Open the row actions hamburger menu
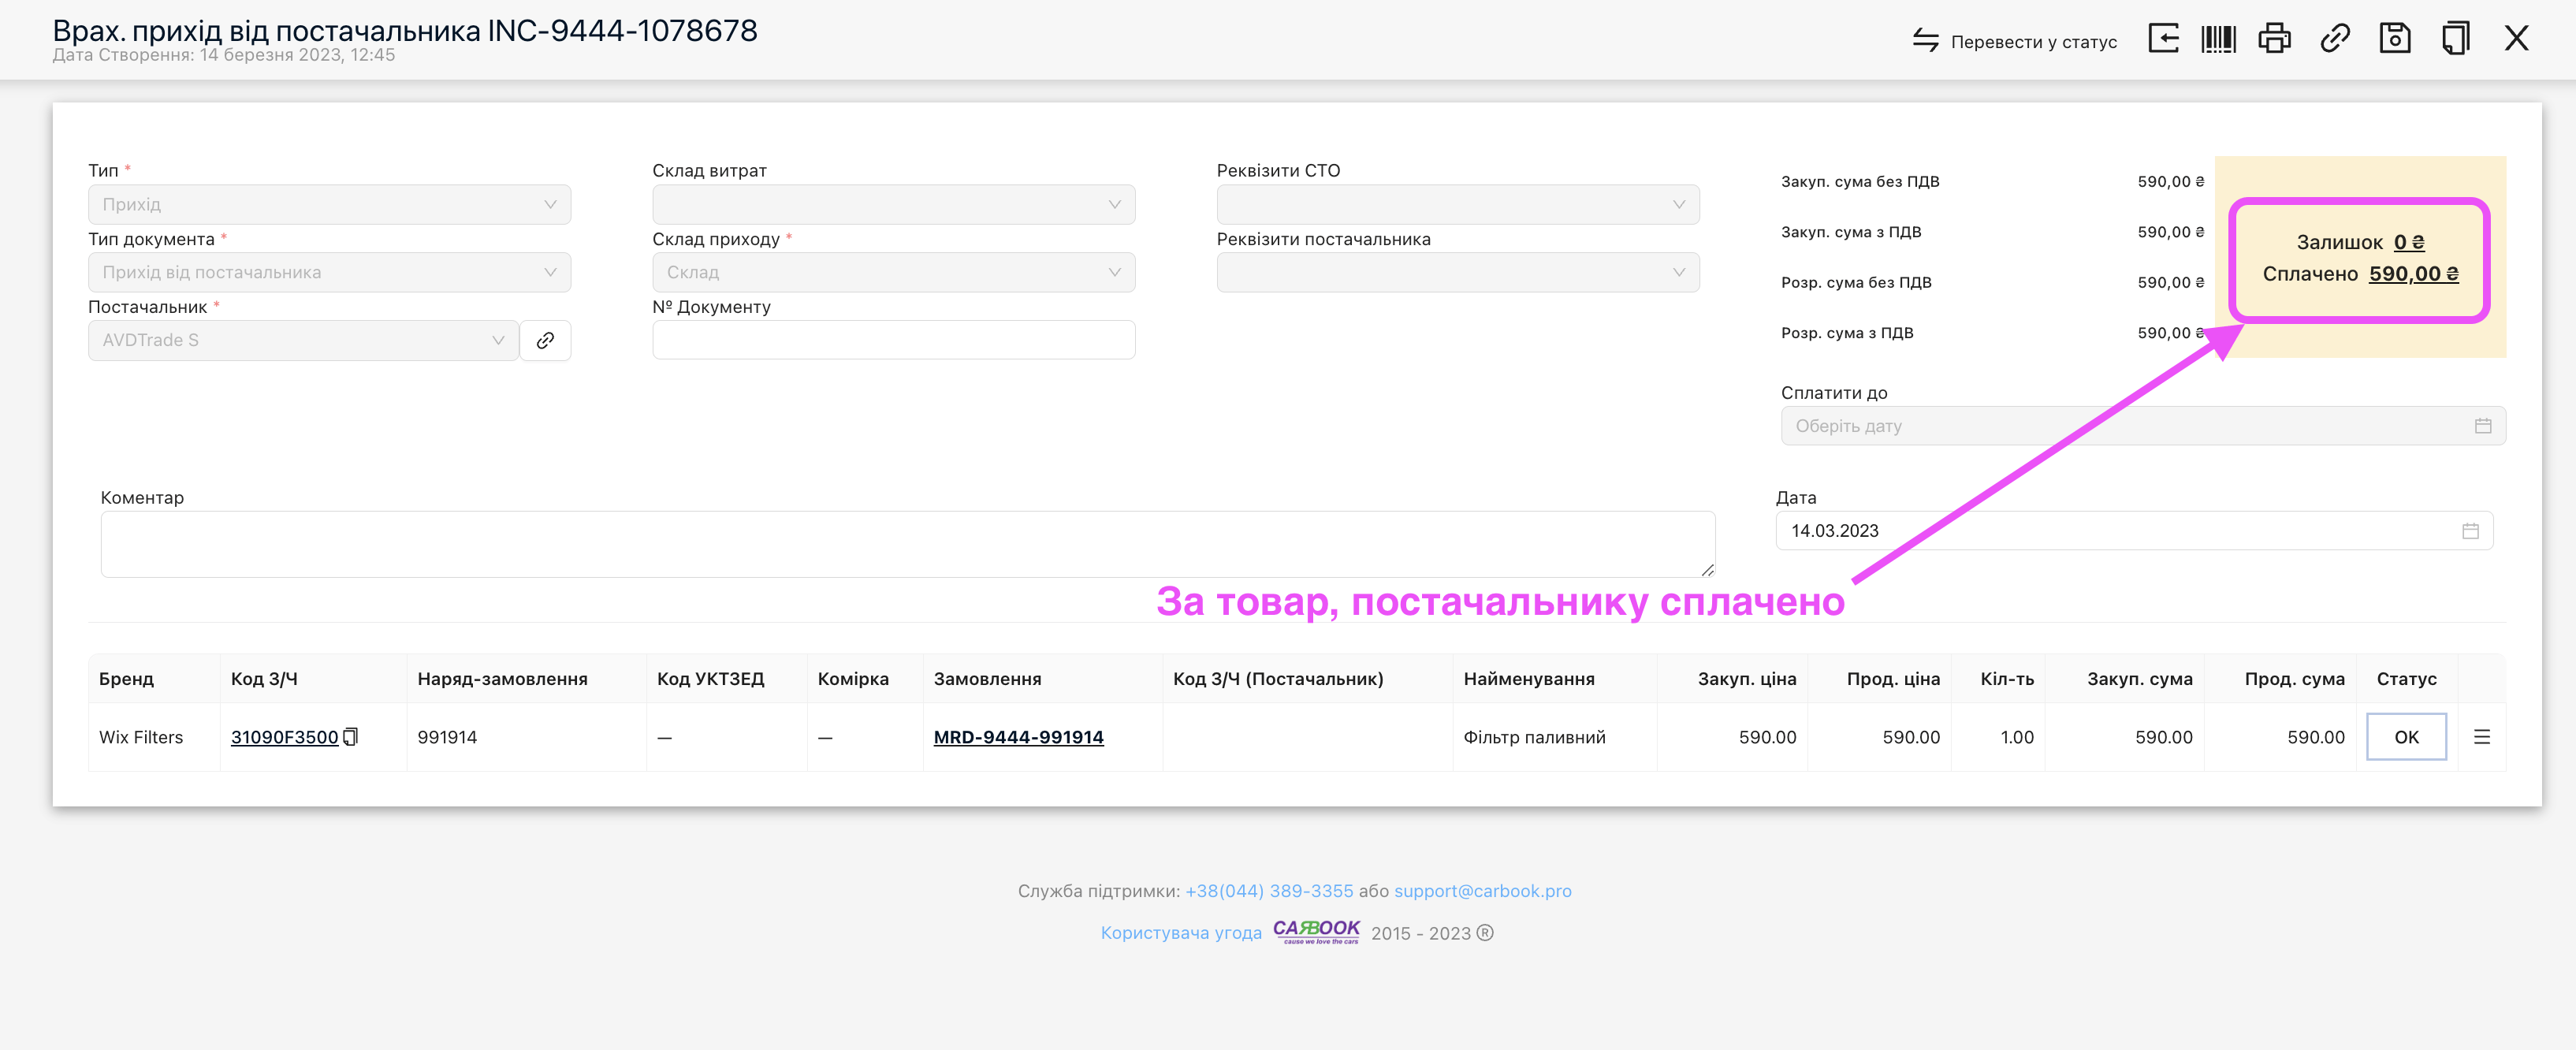 click(x=2482, y=737)
